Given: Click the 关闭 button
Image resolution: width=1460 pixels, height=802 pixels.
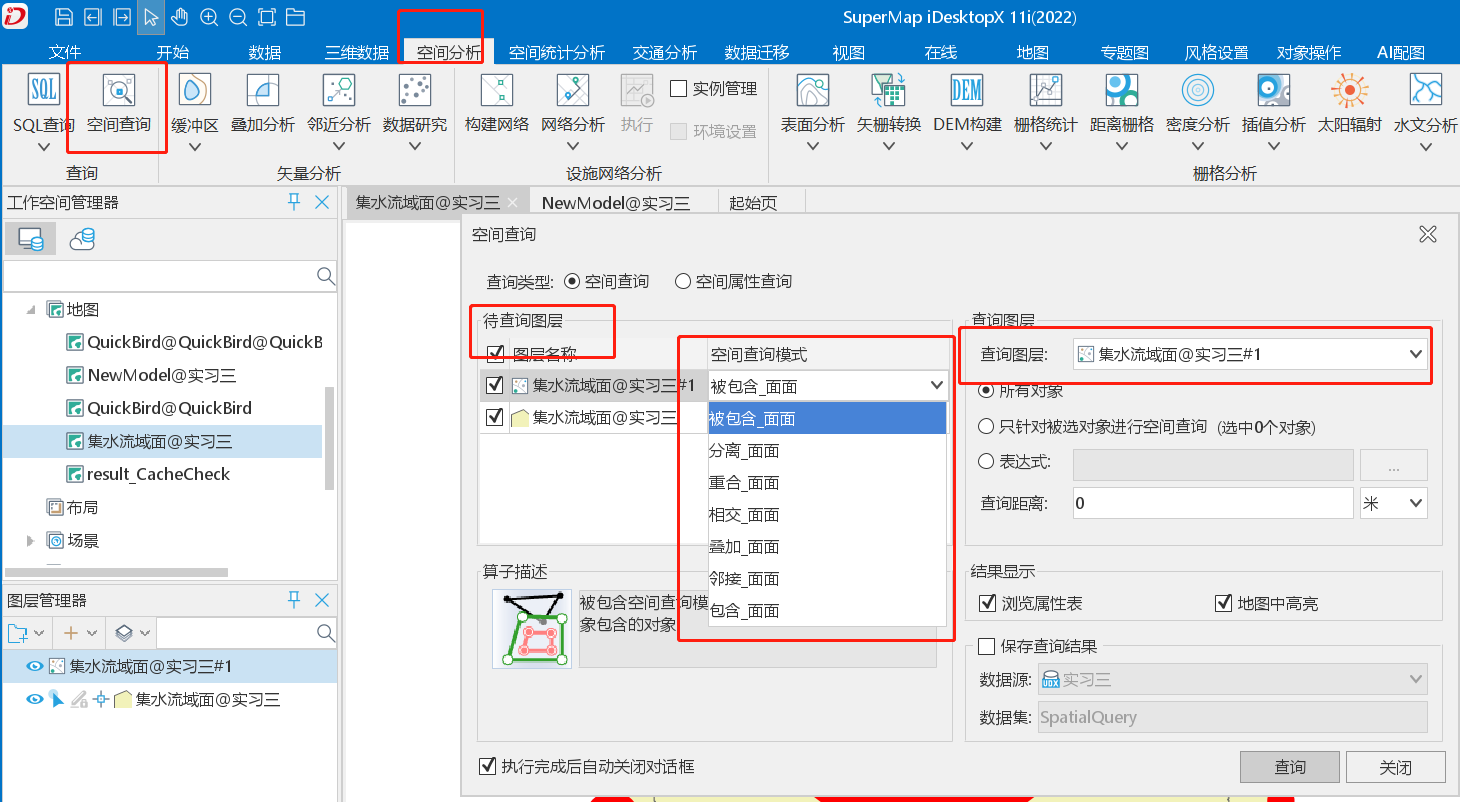Looking at the screenshot, I should coord(1395,767).
